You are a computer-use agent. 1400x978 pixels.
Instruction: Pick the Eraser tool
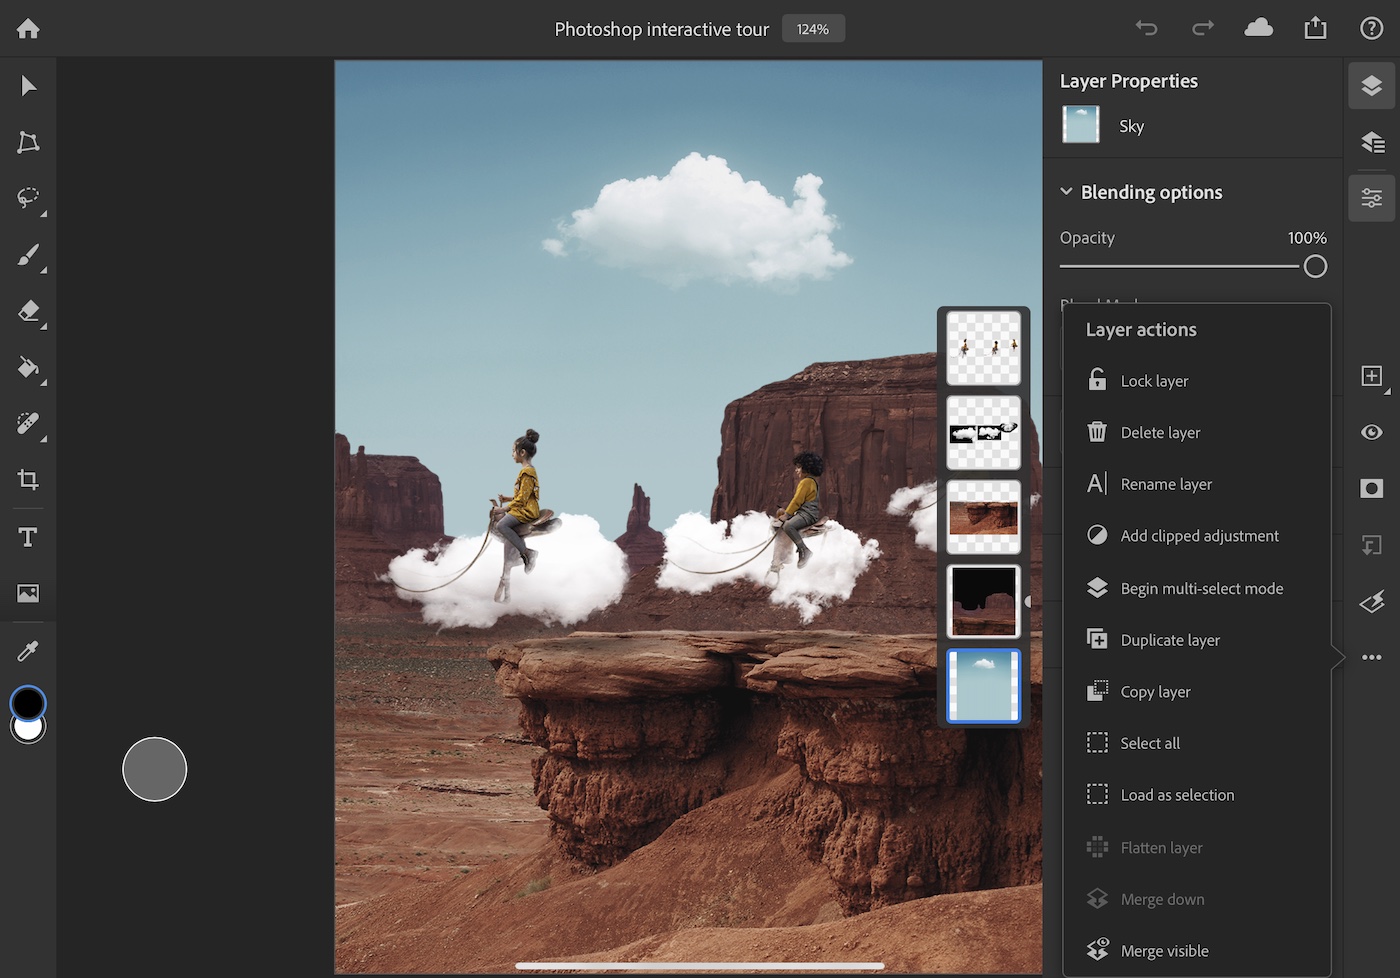click(x=27, y=312)
